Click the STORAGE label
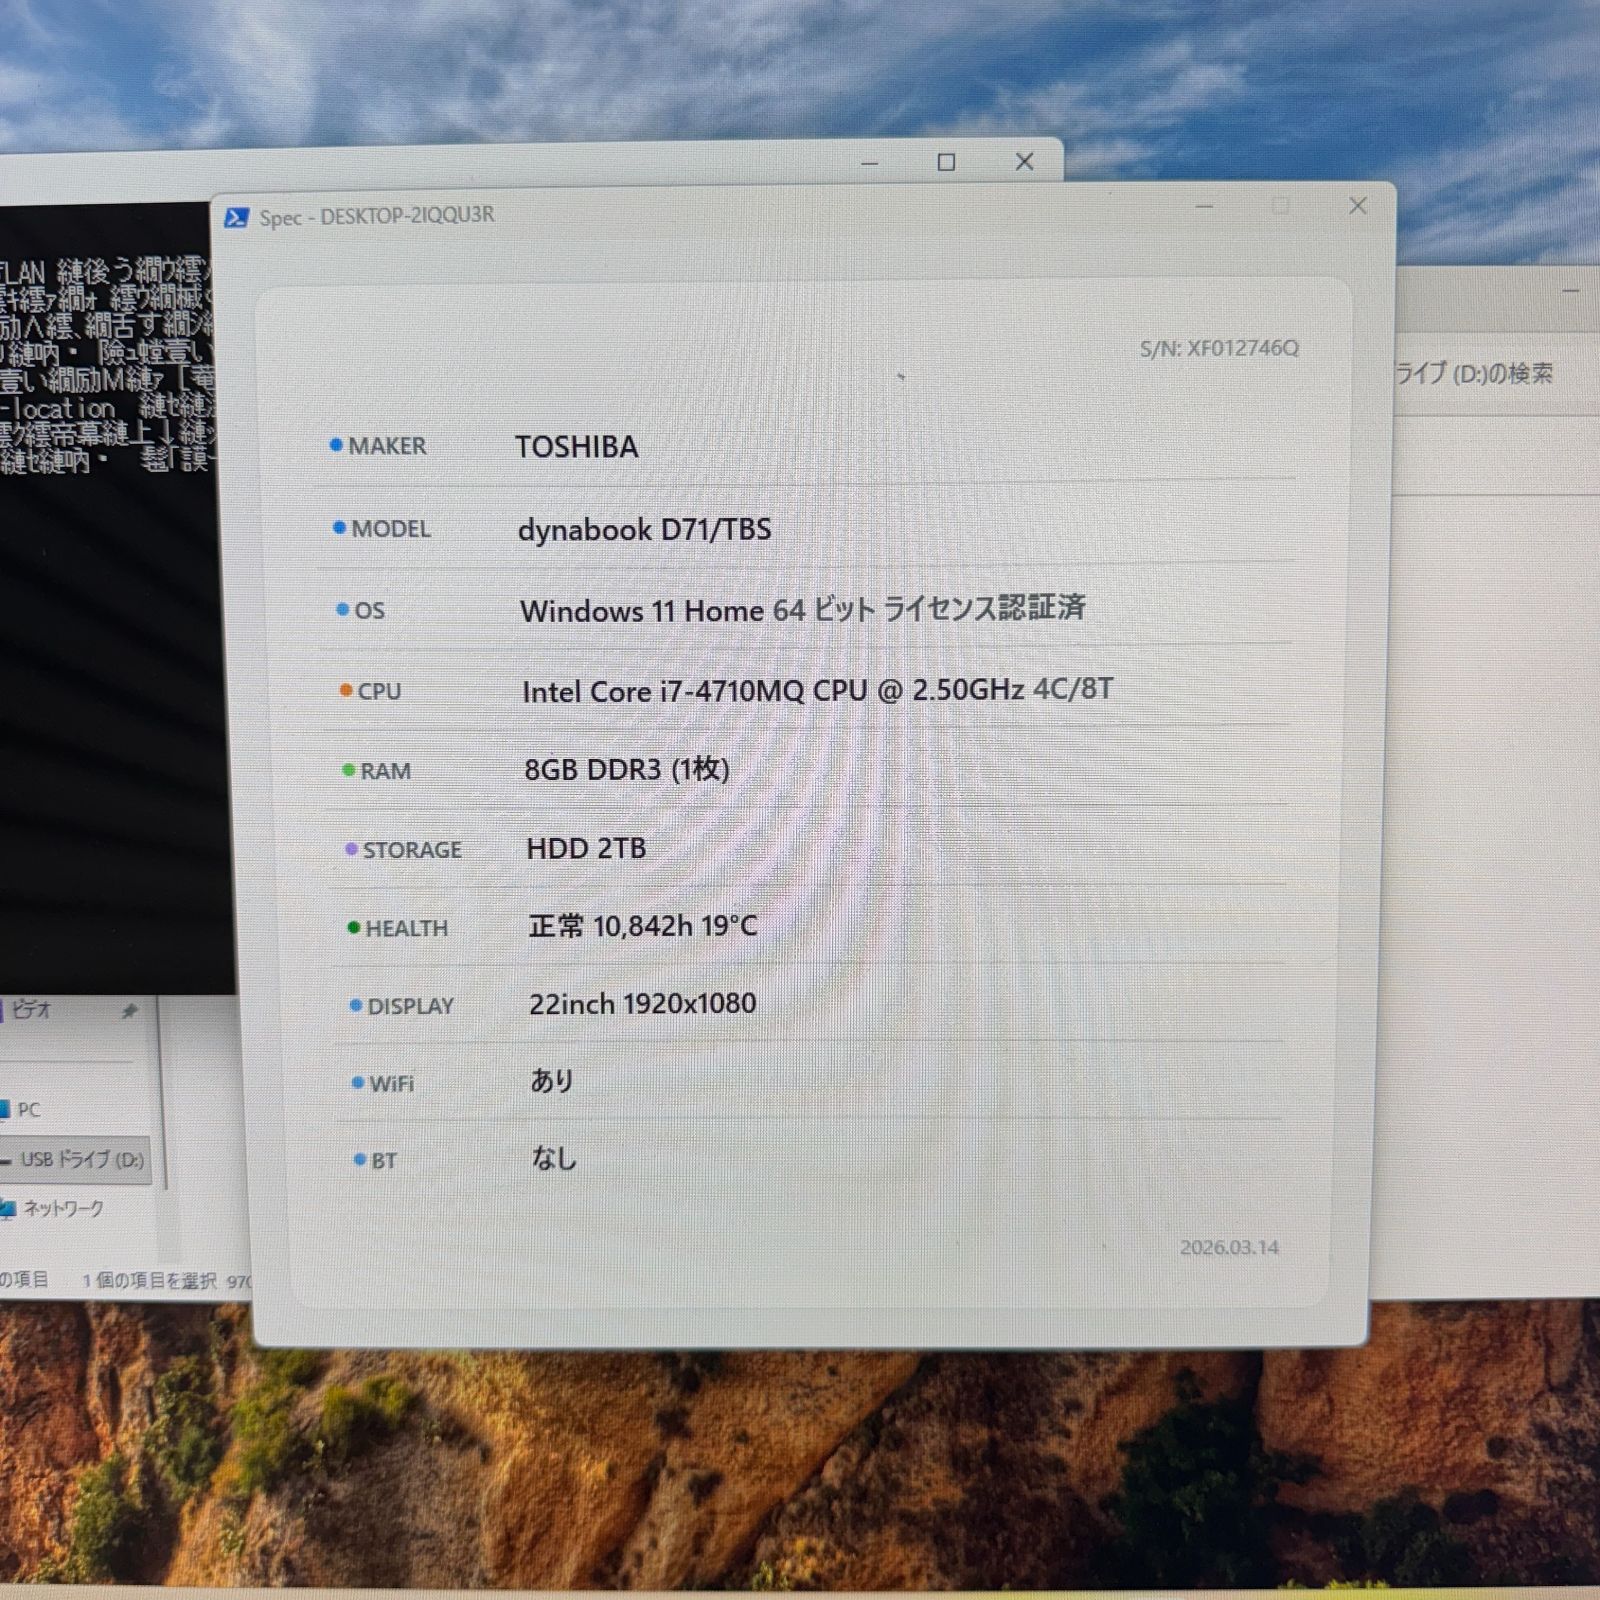The width and height of the screenshot is (1600, 1600). pos(412,850)
